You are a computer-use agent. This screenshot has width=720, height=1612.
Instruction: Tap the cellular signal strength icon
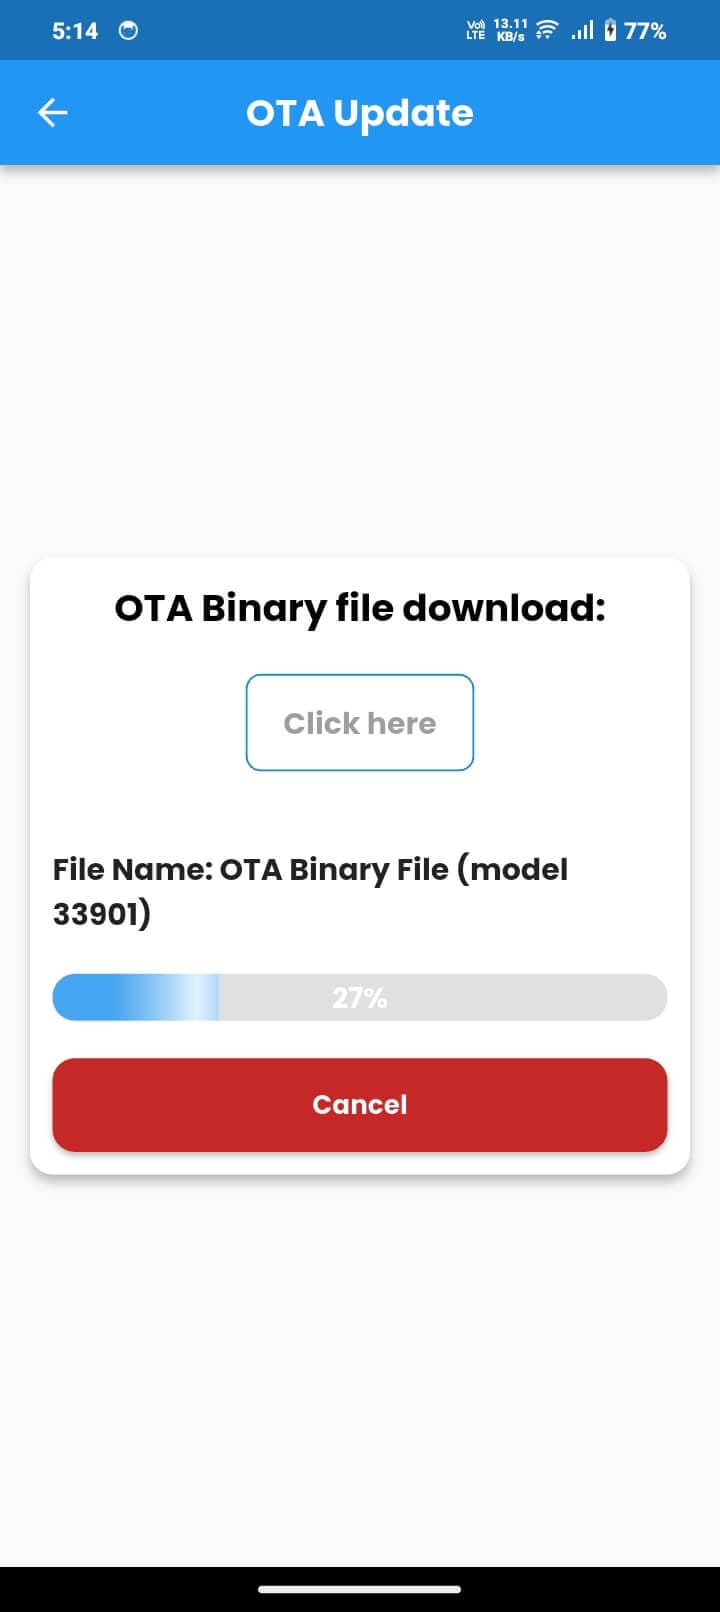[583, 30]
